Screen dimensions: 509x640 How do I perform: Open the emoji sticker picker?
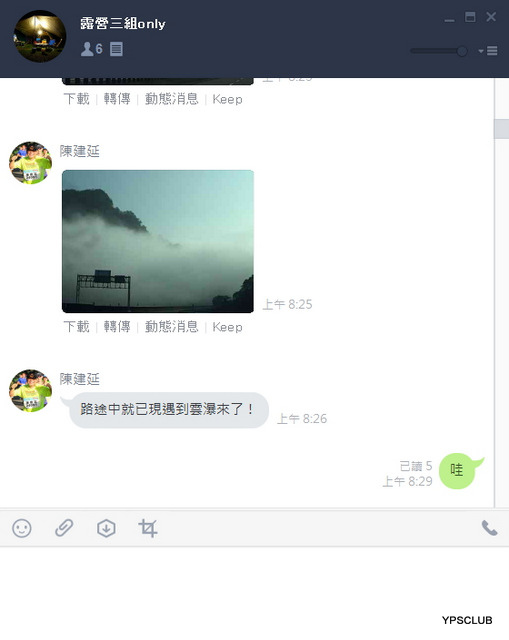[x=22, y=528]
